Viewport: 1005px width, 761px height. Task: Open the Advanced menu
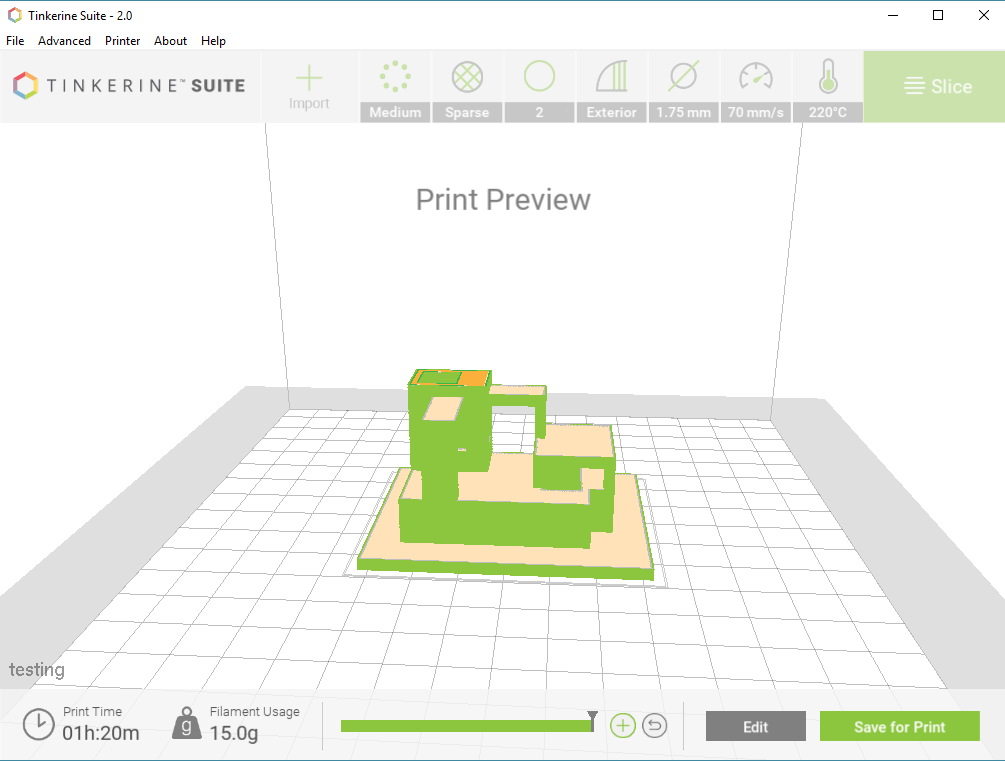click(x=64, y=40)
